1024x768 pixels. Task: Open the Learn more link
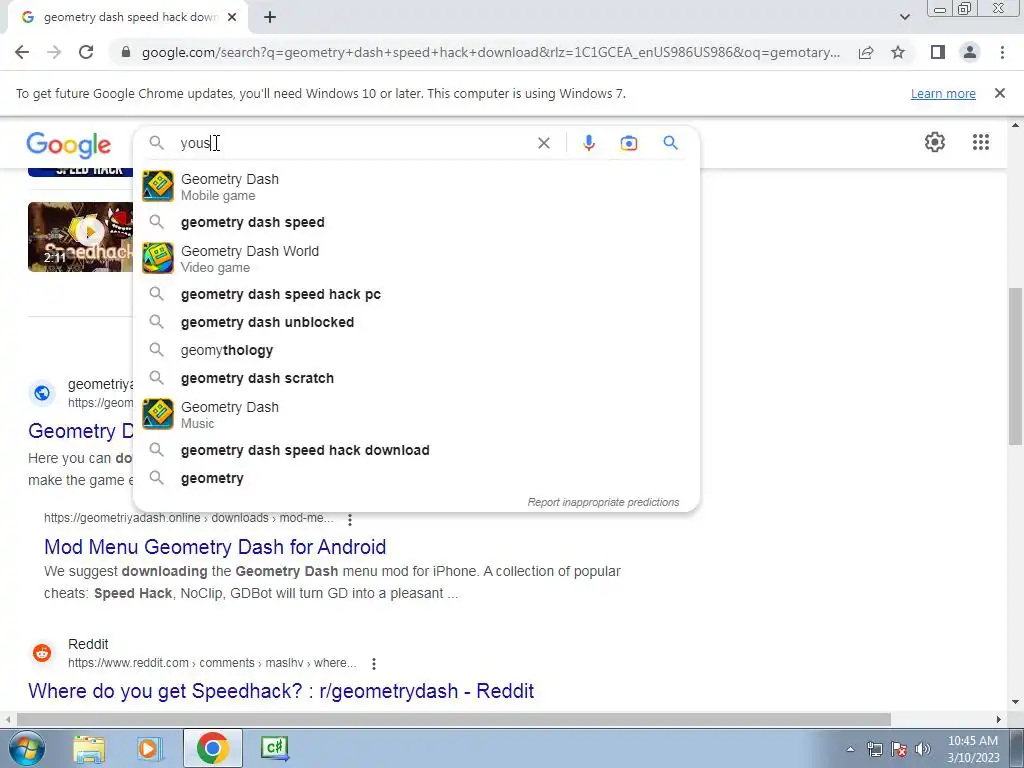[943, 93]
